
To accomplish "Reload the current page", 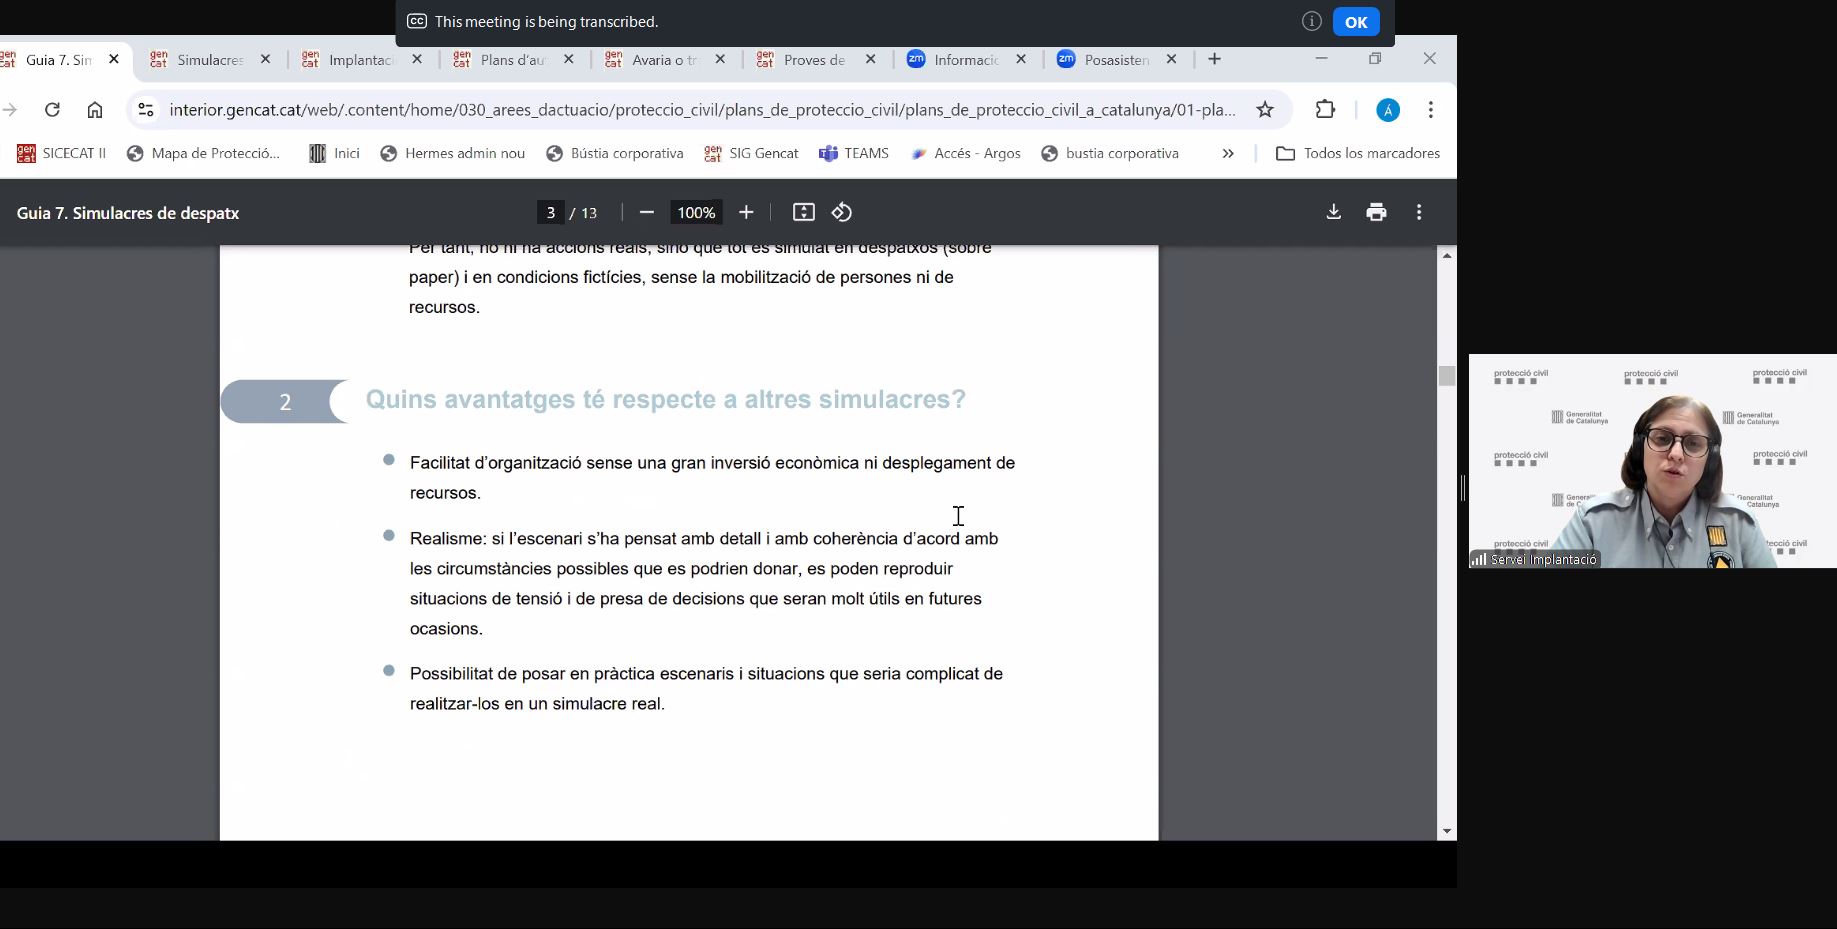I will (x=52, y=110).
